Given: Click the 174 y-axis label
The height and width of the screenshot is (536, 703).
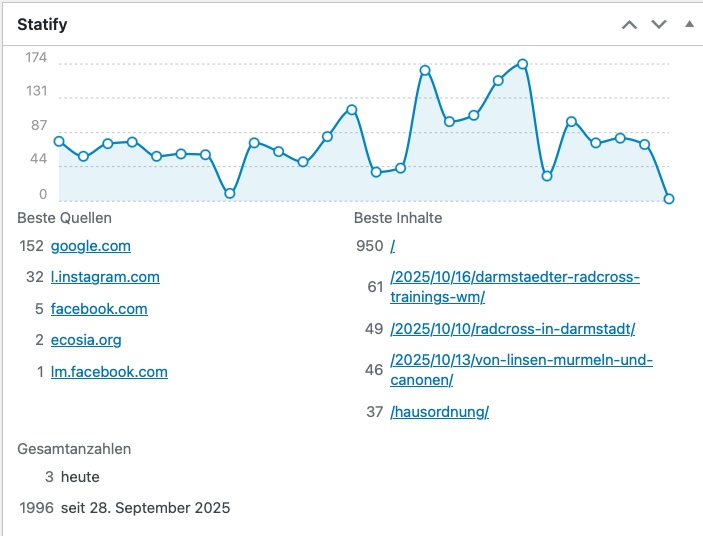Looking at the screenshot, I should [37, 58].
